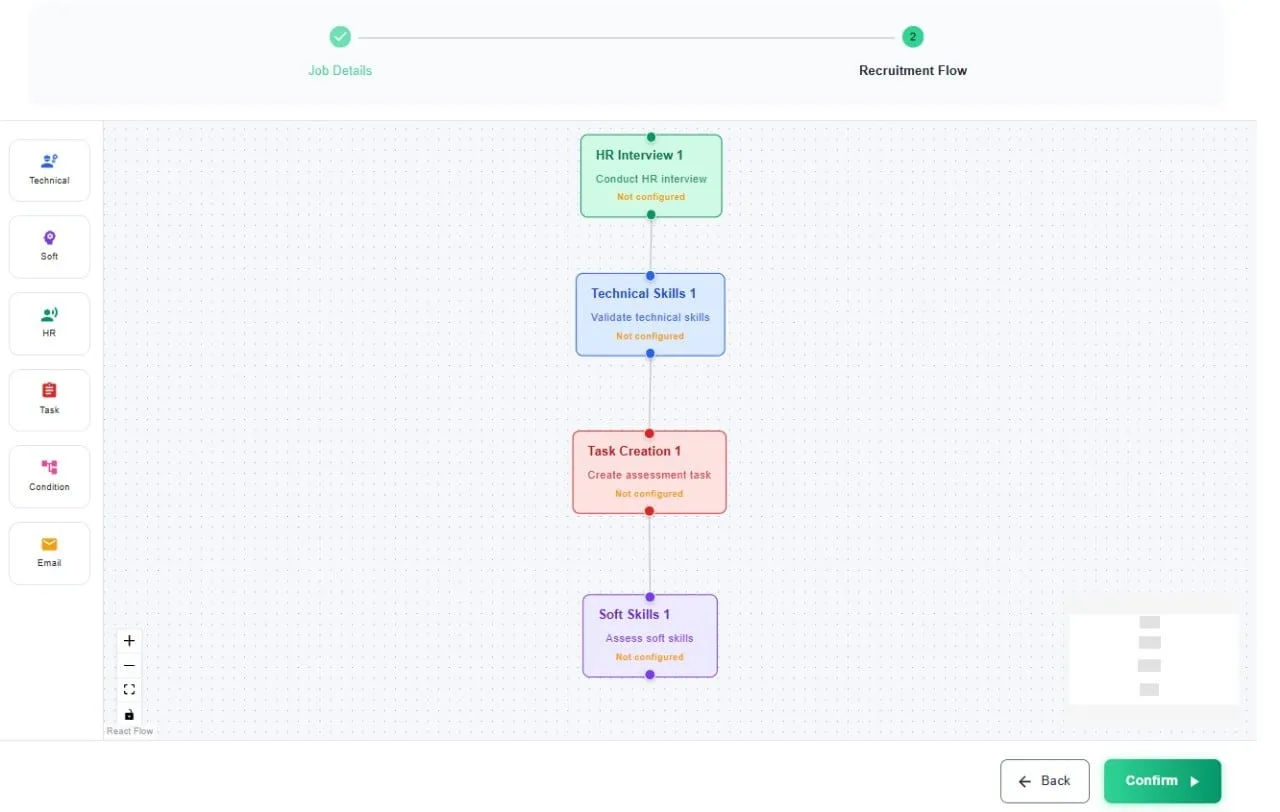Click the top handle of Task Creation 1
The height and width of the screenshot is (812, 1280).
(x=649, y=434)
